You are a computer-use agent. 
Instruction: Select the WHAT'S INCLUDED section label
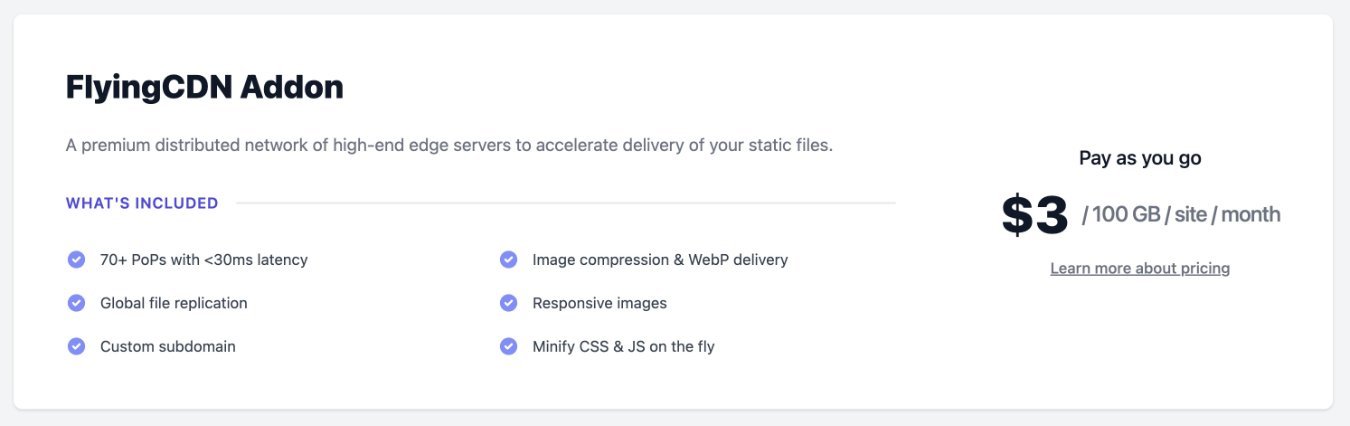(x=142, y=203)
